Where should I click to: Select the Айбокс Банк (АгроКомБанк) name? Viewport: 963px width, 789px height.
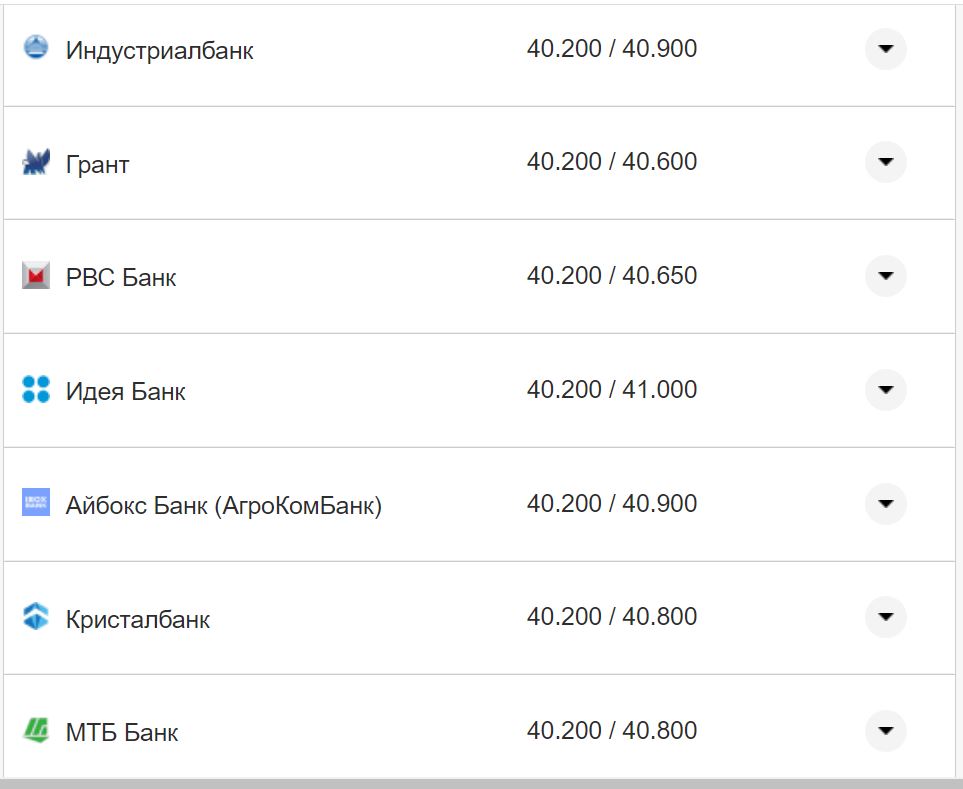[x=223, y=505]
